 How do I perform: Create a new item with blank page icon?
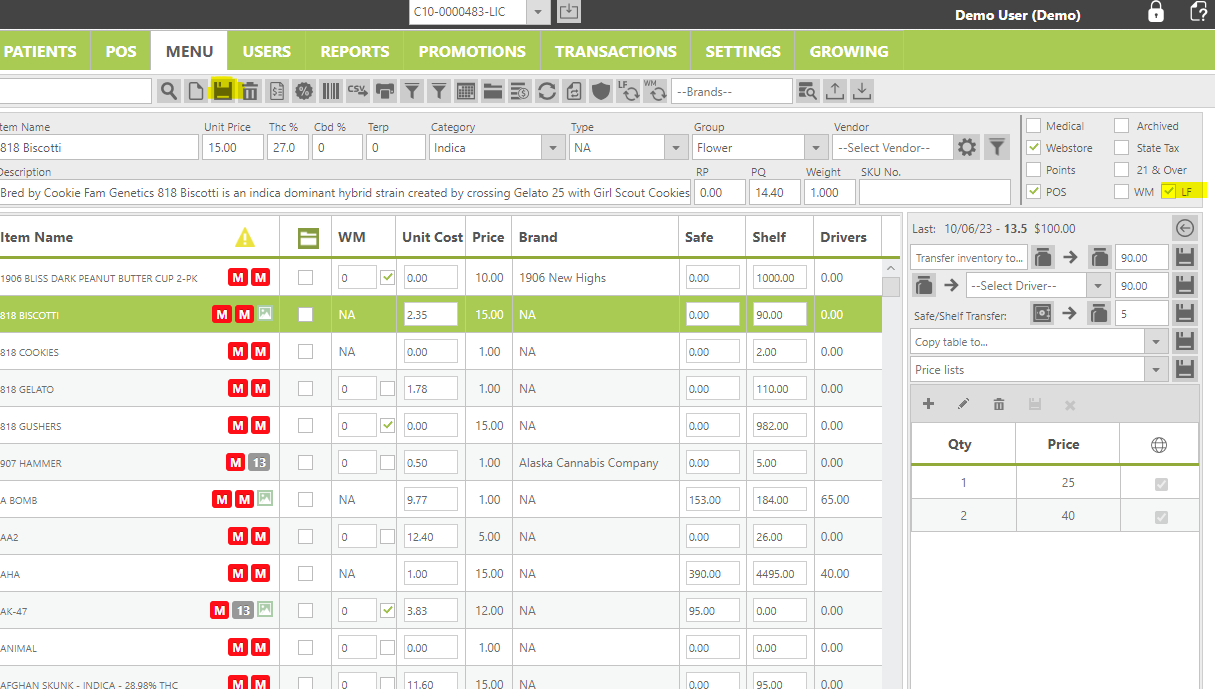(x=196, y=91)
